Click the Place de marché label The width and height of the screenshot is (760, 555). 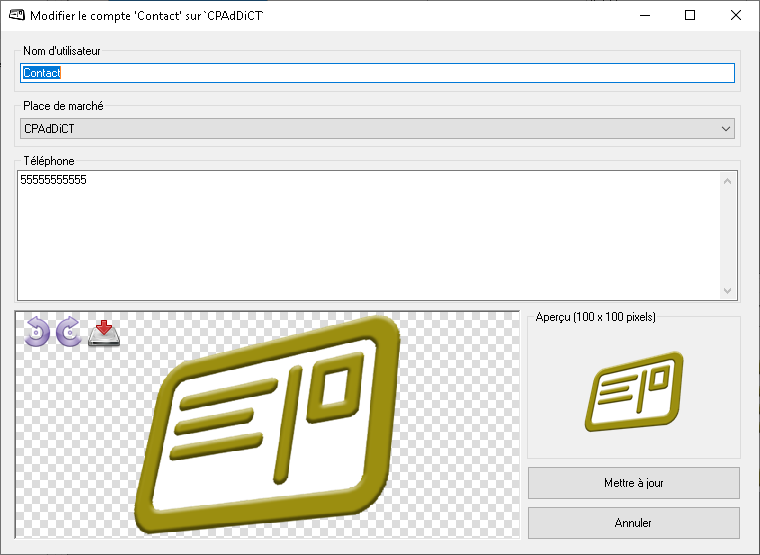pos(63,106)
